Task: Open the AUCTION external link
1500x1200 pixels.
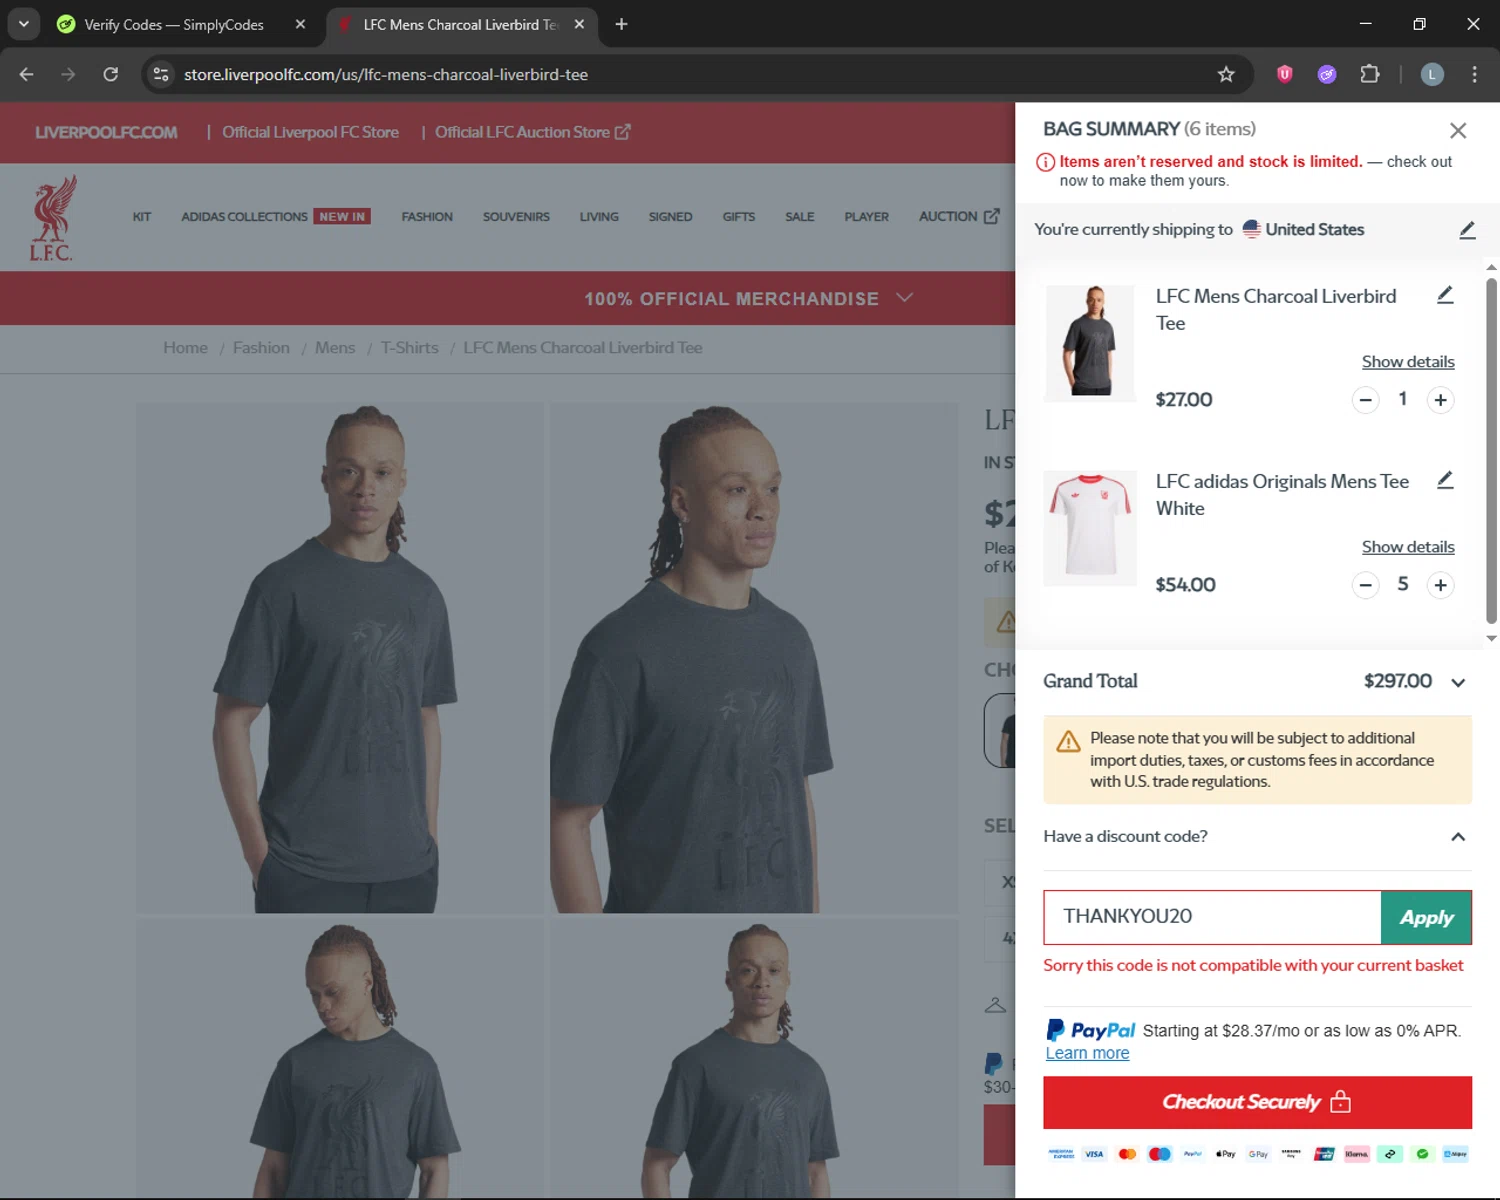Action: tap(958, 217)
